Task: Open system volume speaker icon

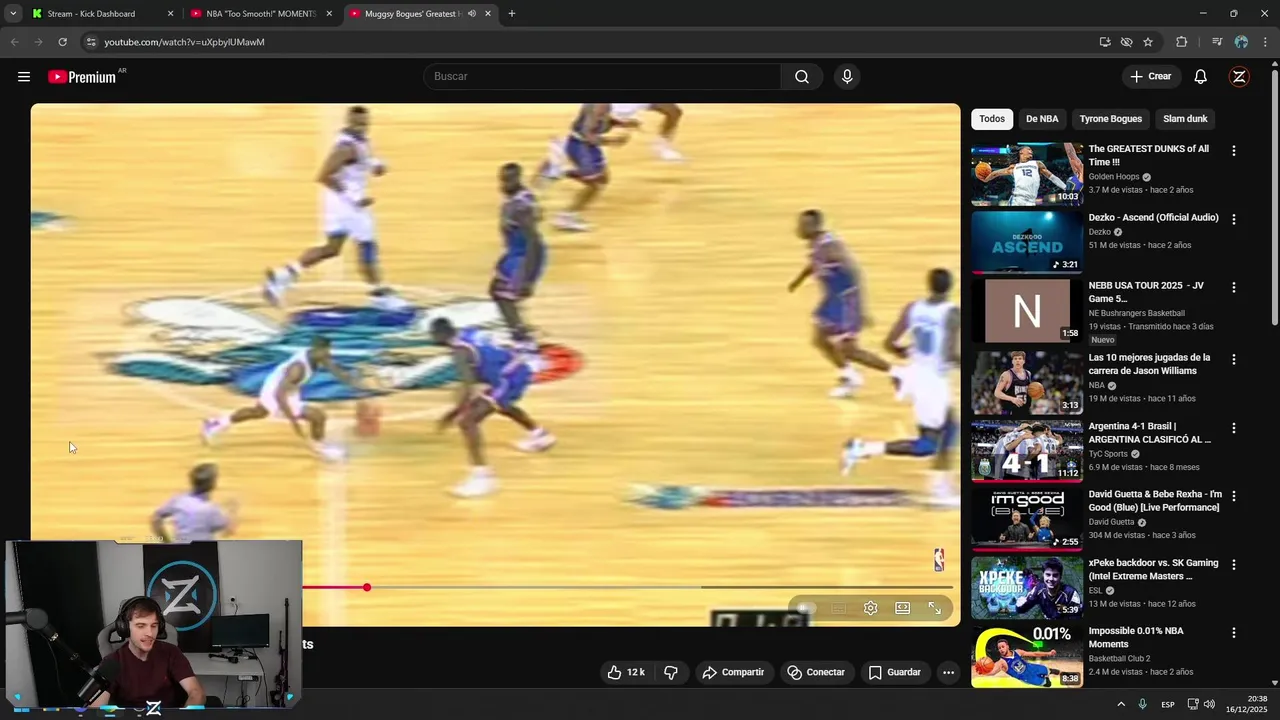Action: (1209, 705)
